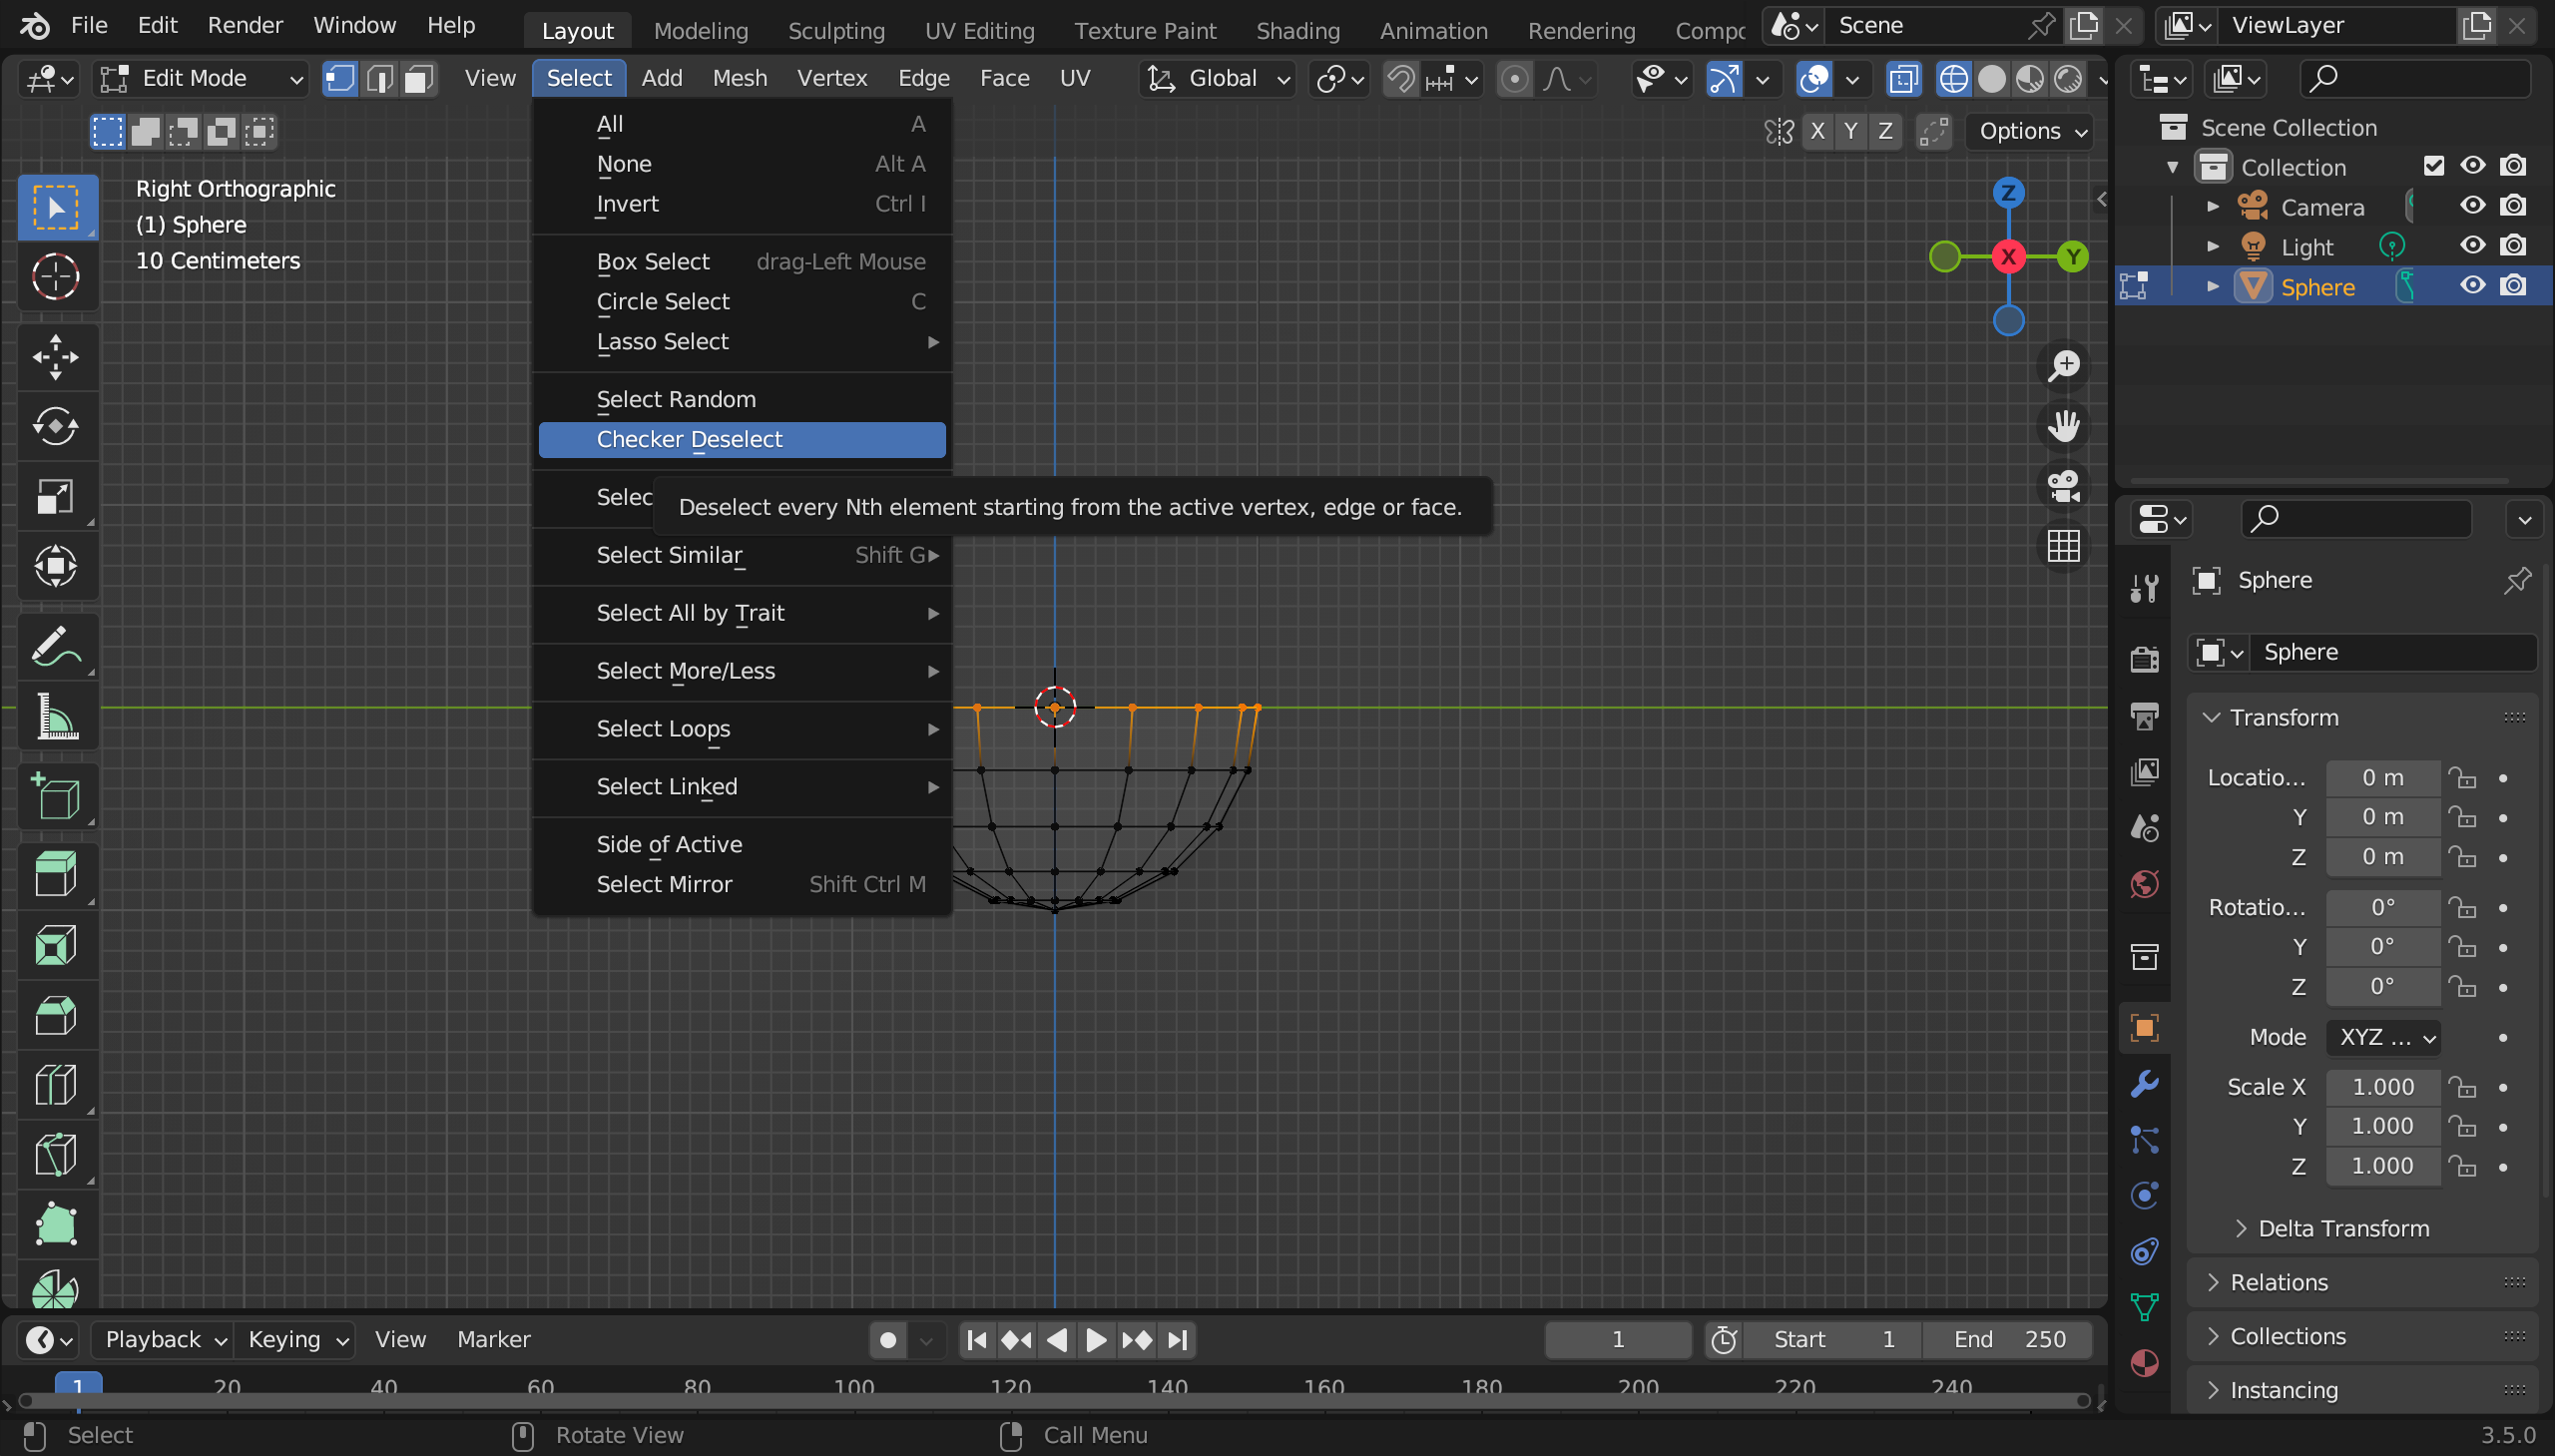This screenshot has width=2555, height=1456.
Task: Select the Measure tool
Action: coord(56,717)
